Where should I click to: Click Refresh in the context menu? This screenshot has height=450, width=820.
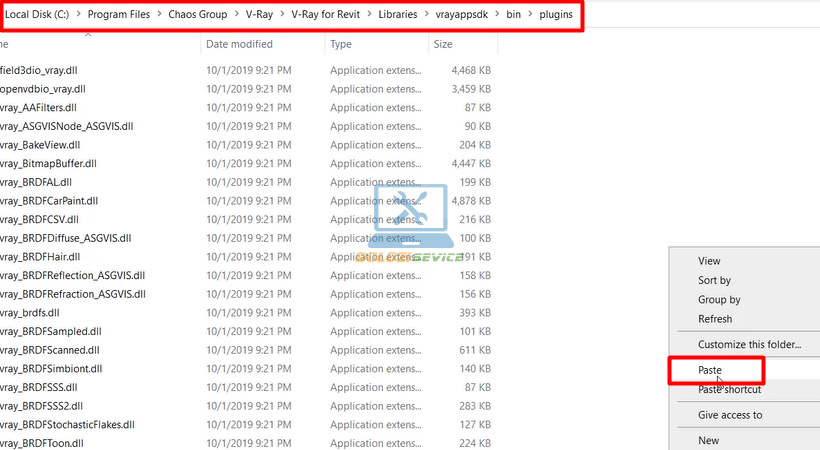[715, 319]
